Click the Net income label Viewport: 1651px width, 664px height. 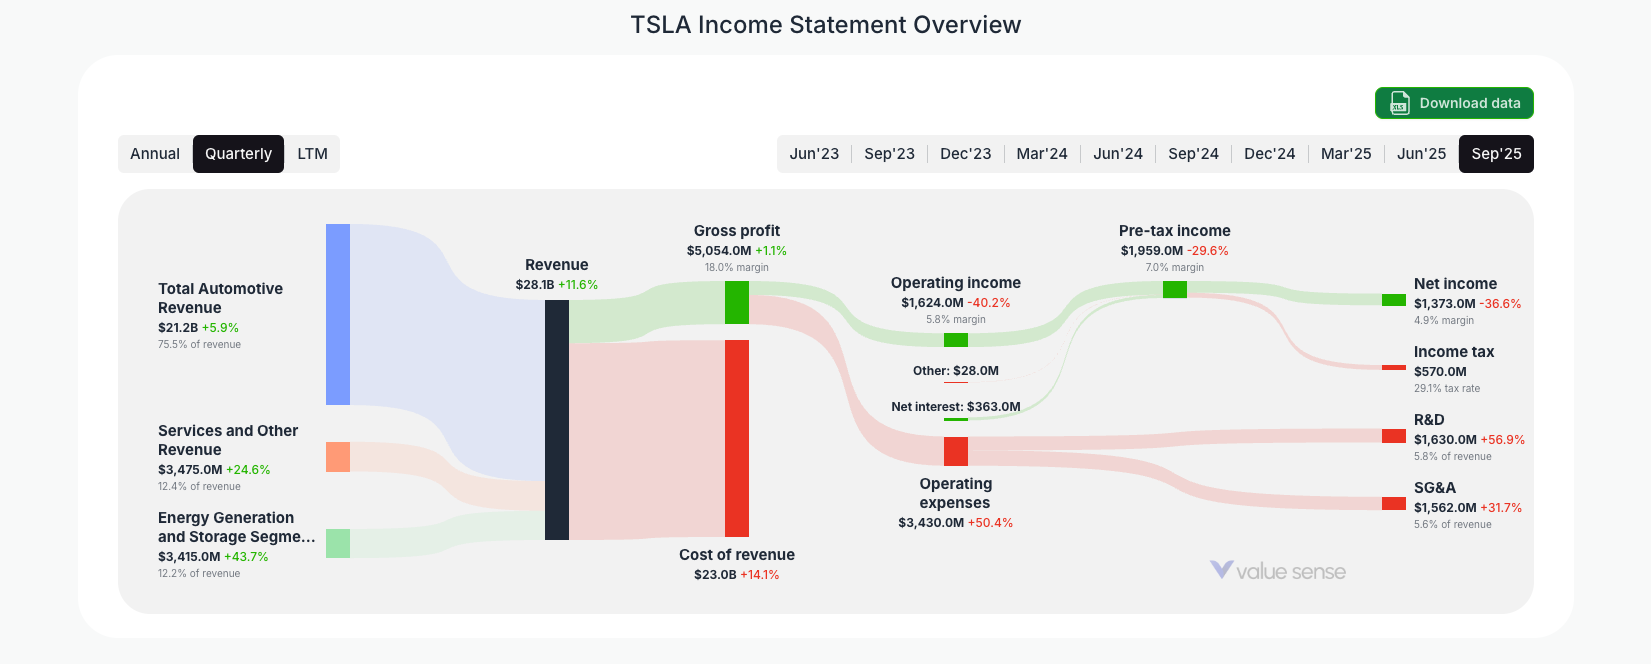click(1454, 283)
